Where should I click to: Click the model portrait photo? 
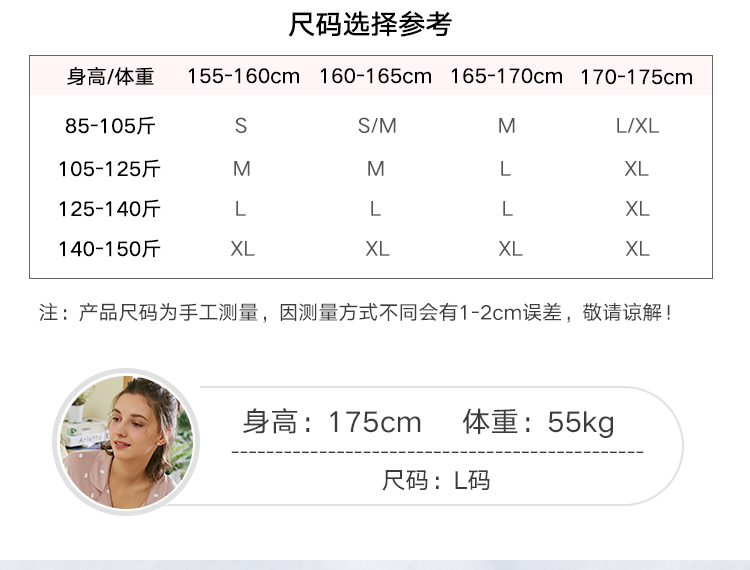[x=126, y=442]
